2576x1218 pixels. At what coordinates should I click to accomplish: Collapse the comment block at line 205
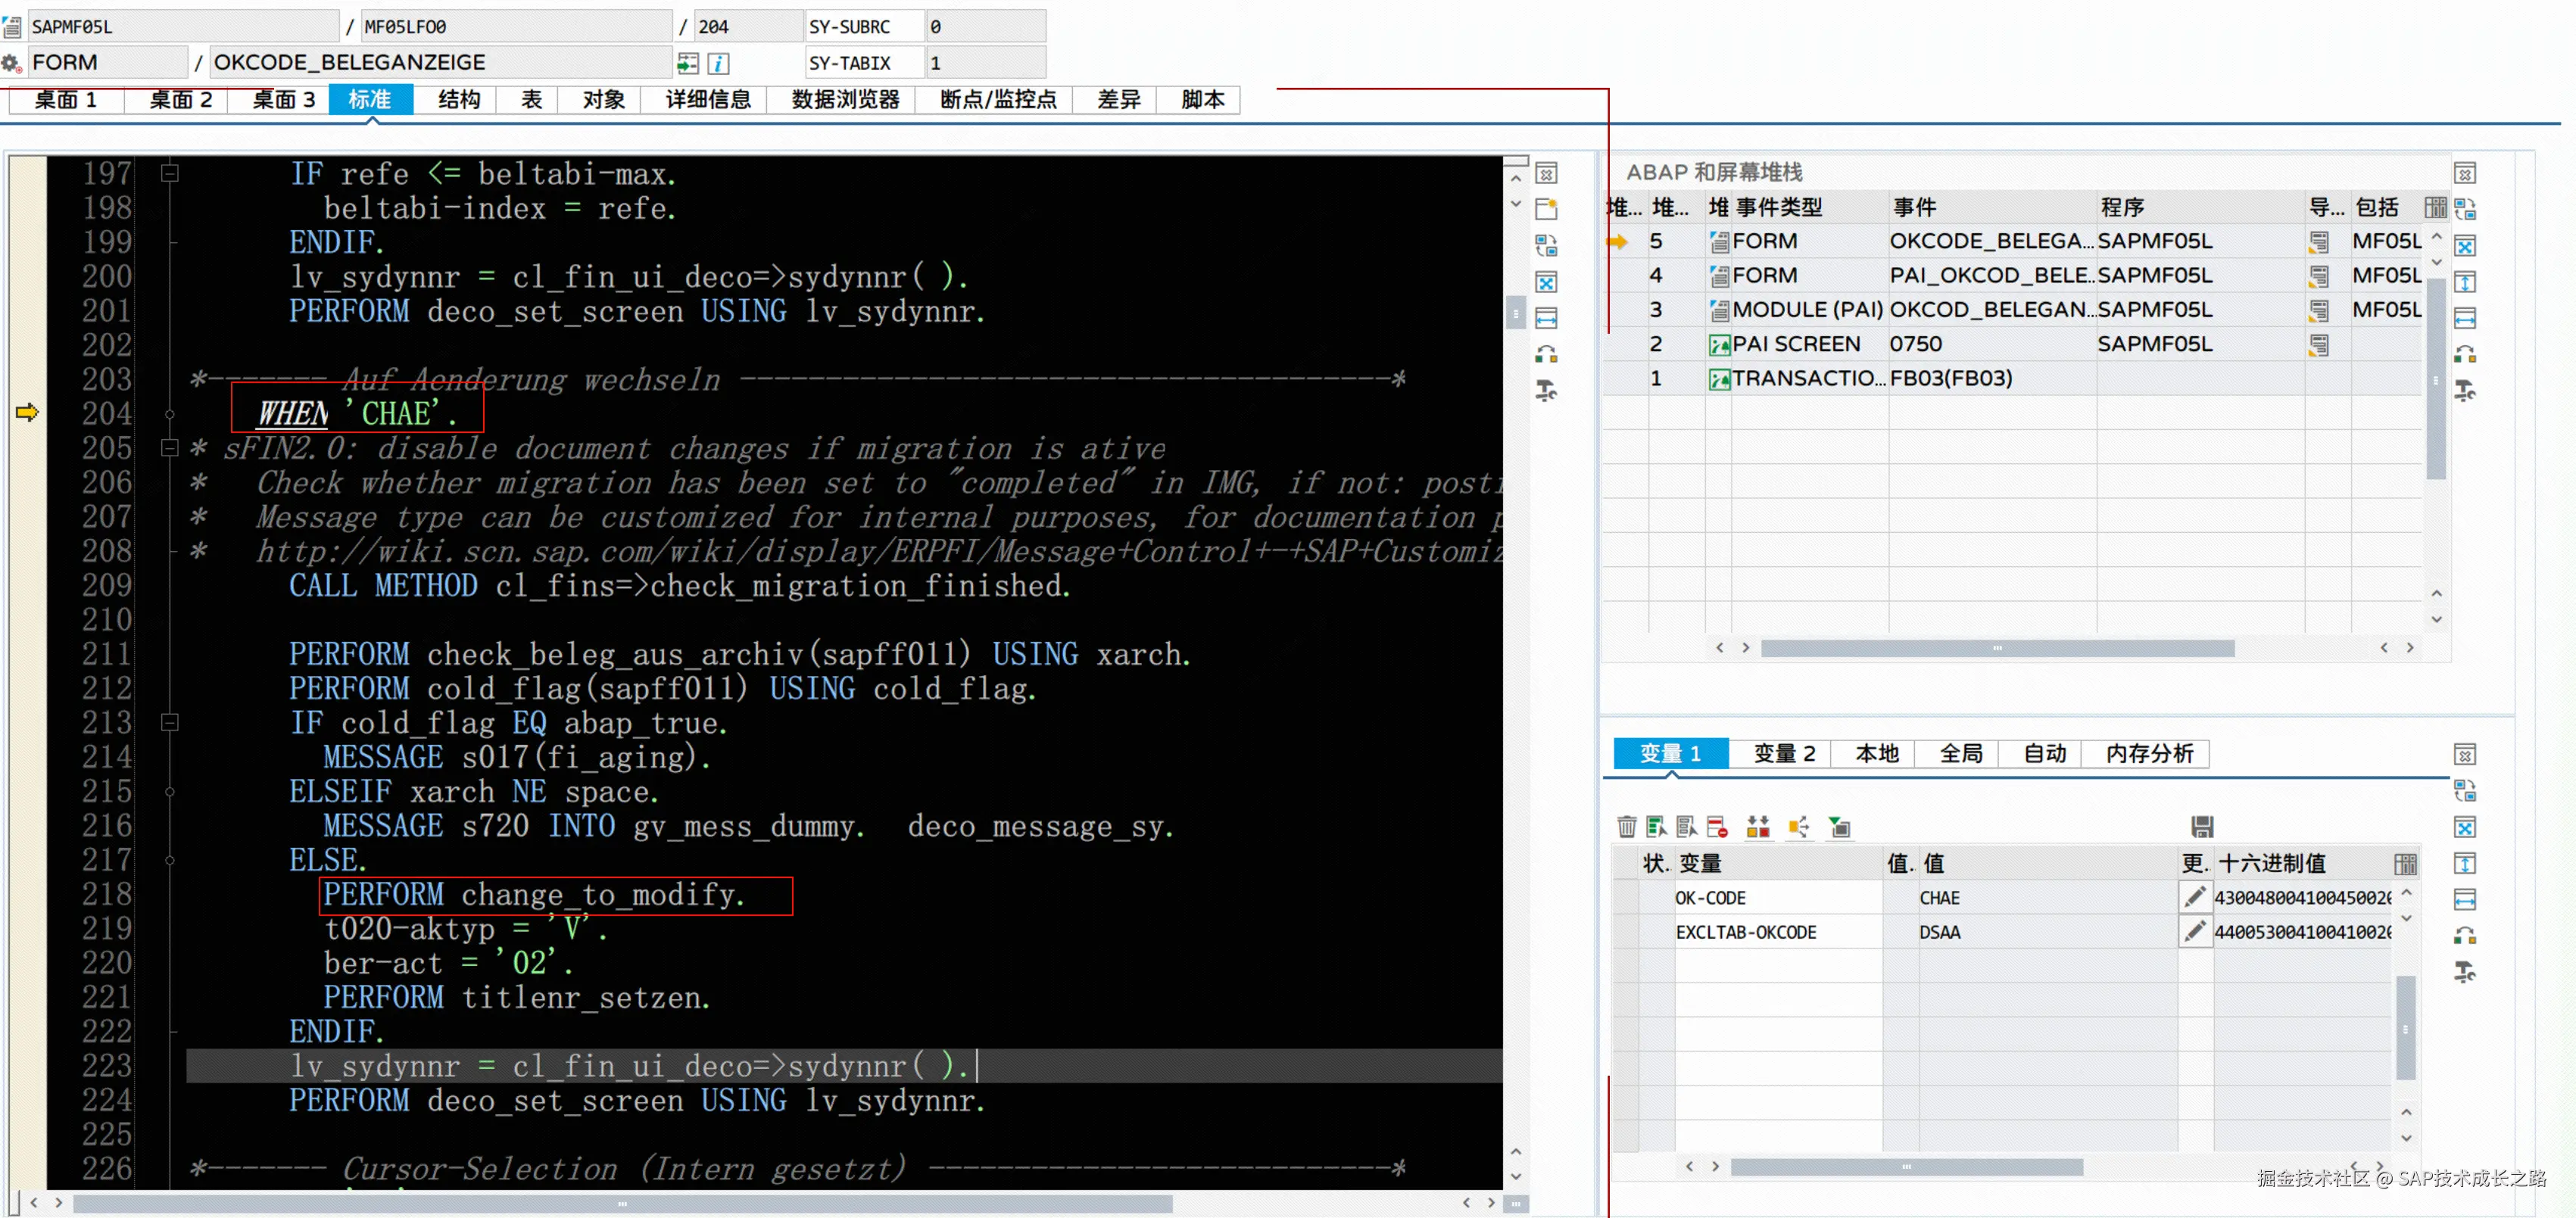170,448
